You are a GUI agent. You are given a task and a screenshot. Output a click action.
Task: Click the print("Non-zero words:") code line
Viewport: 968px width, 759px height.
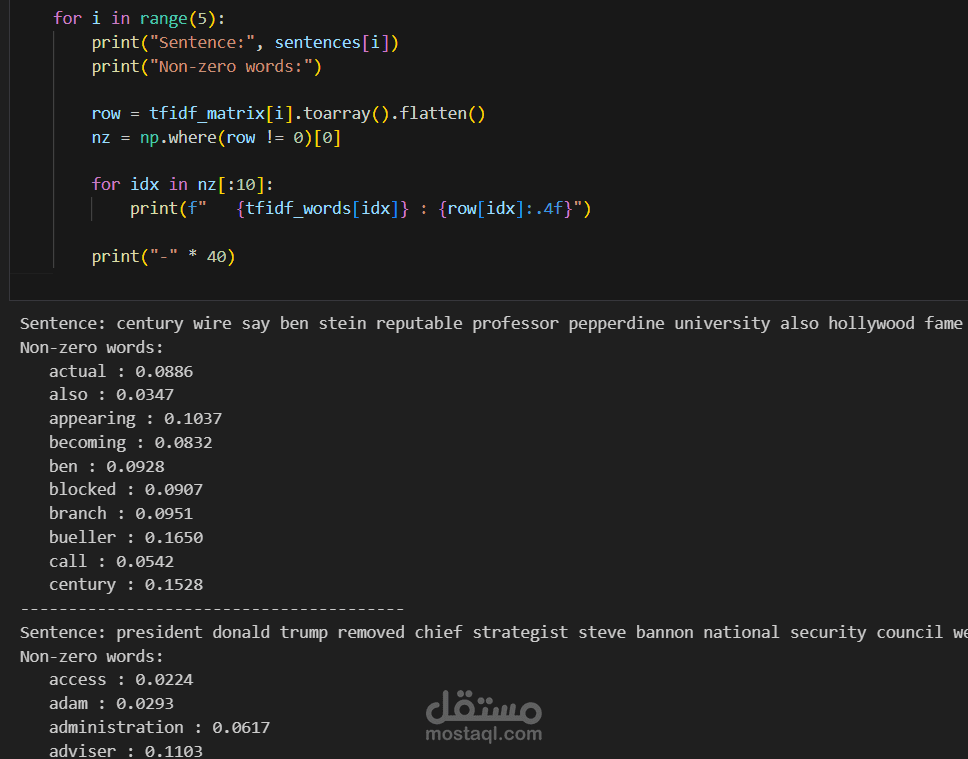[x=207, y=67]
